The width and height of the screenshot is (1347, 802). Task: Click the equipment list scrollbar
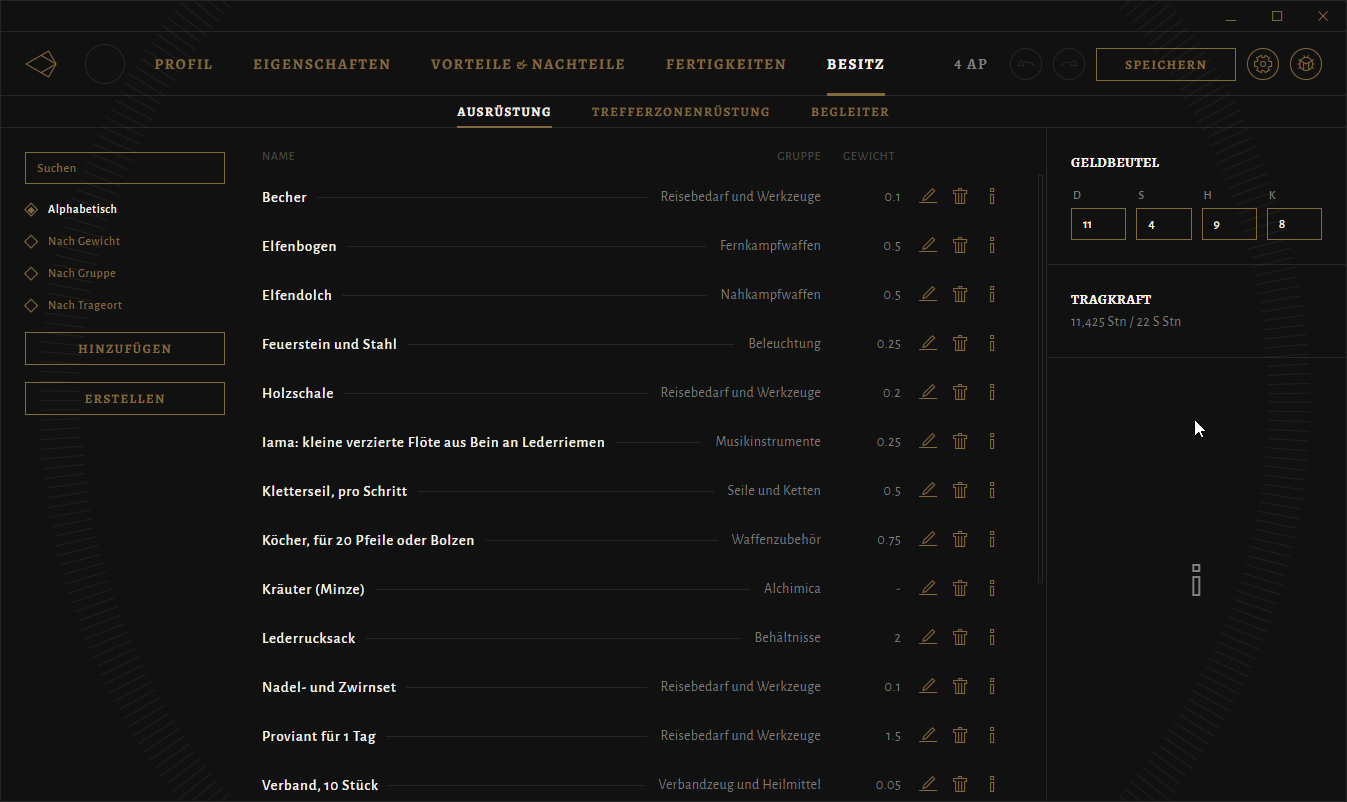point(1040,379)
